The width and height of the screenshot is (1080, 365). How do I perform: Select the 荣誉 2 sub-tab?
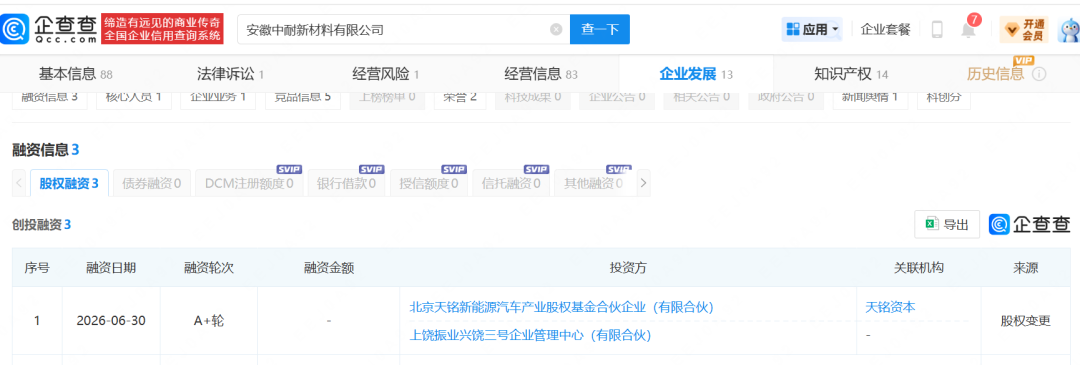461,97
